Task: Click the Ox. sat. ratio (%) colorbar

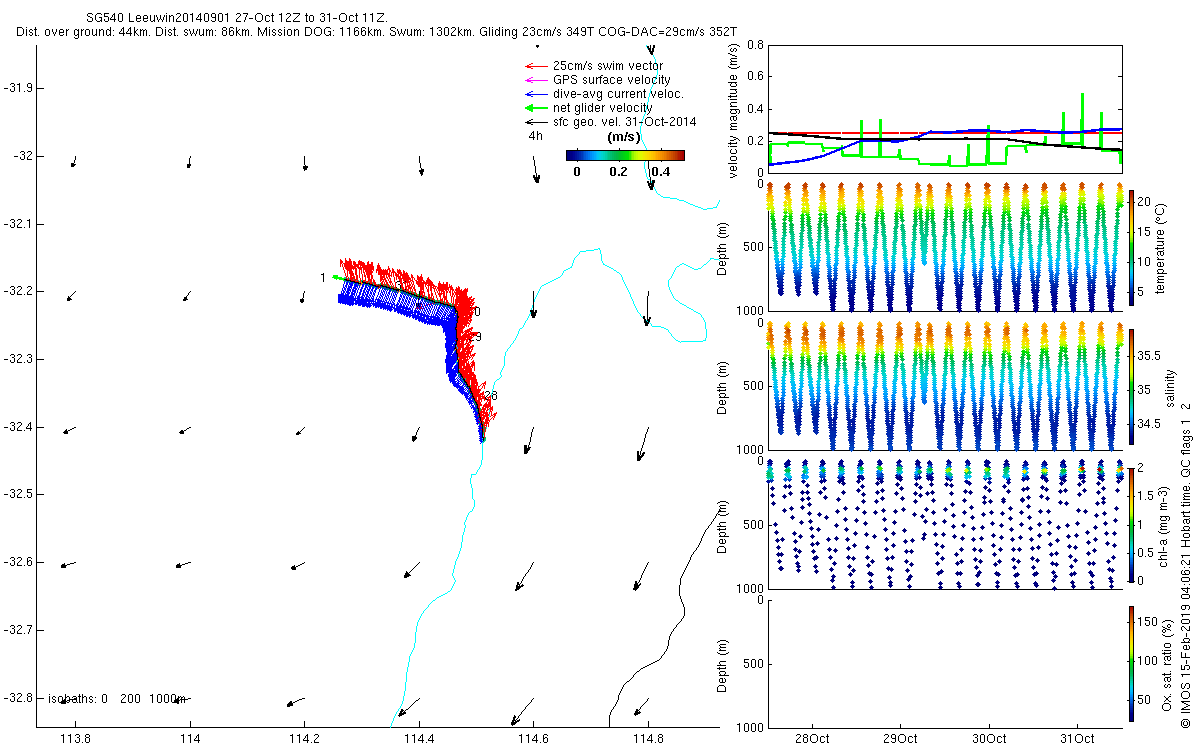Action: 1132,662
